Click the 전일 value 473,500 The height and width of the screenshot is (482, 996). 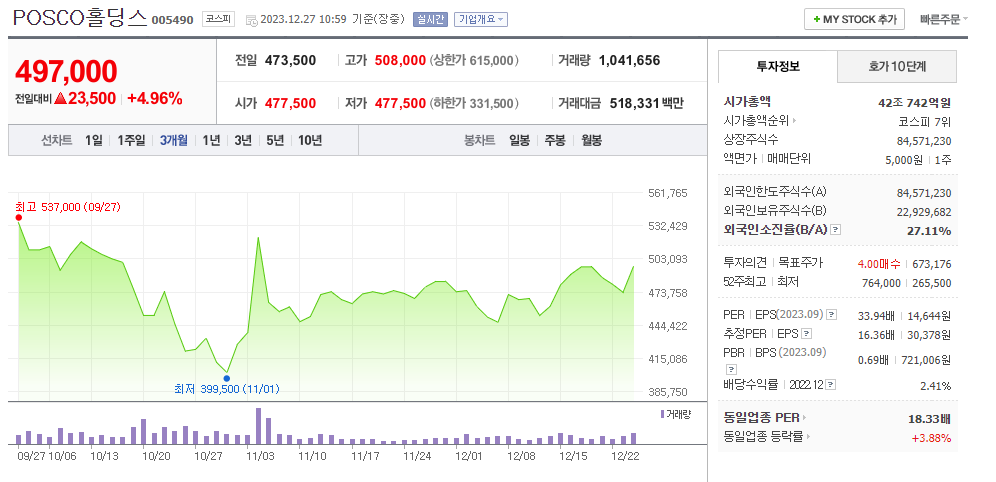[x=290, y=61]
